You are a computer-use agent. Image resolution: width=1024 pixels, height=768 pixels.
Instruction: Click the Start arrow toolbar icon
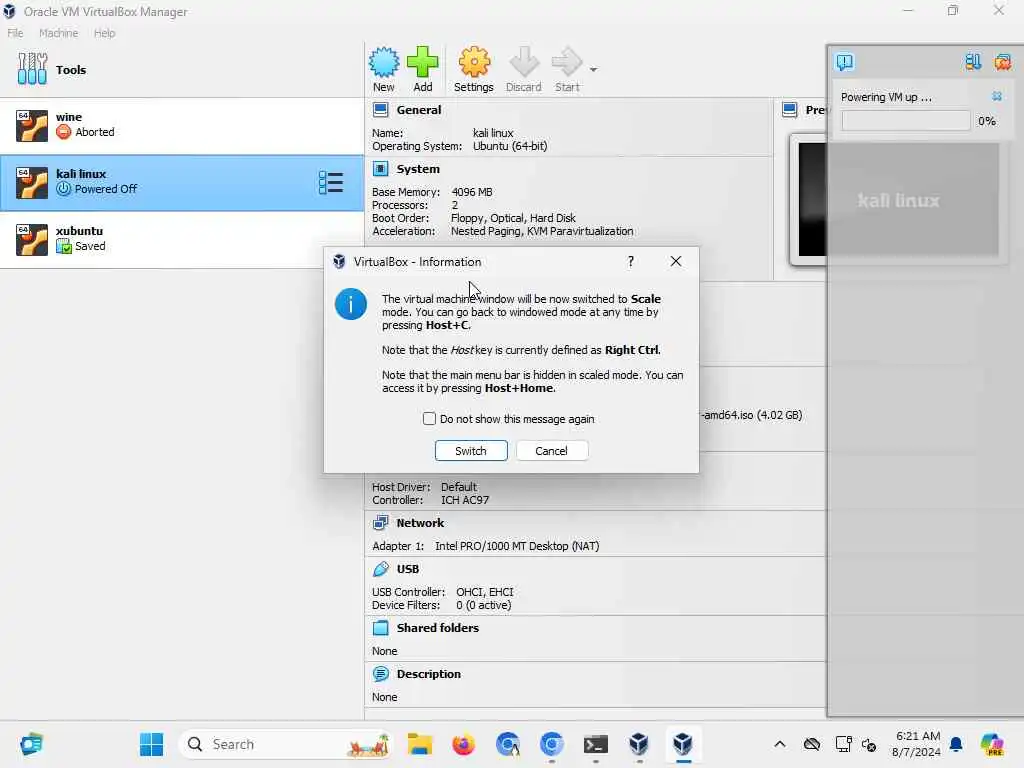pyautogui.click(x=566, y=69)
